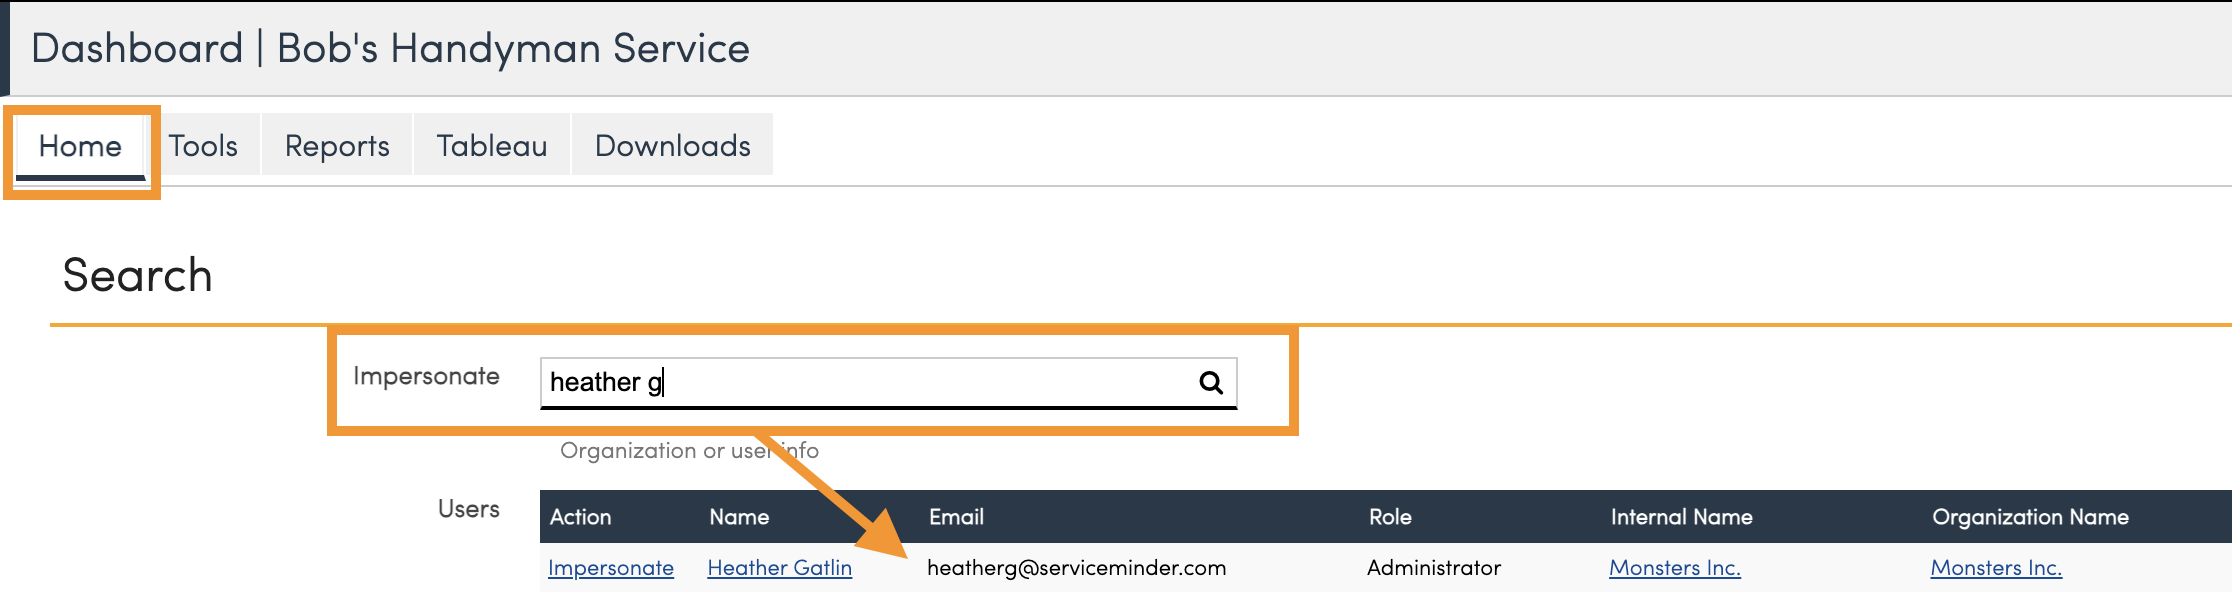
Task: Click the Organization Name column header
Action: 2031,517
